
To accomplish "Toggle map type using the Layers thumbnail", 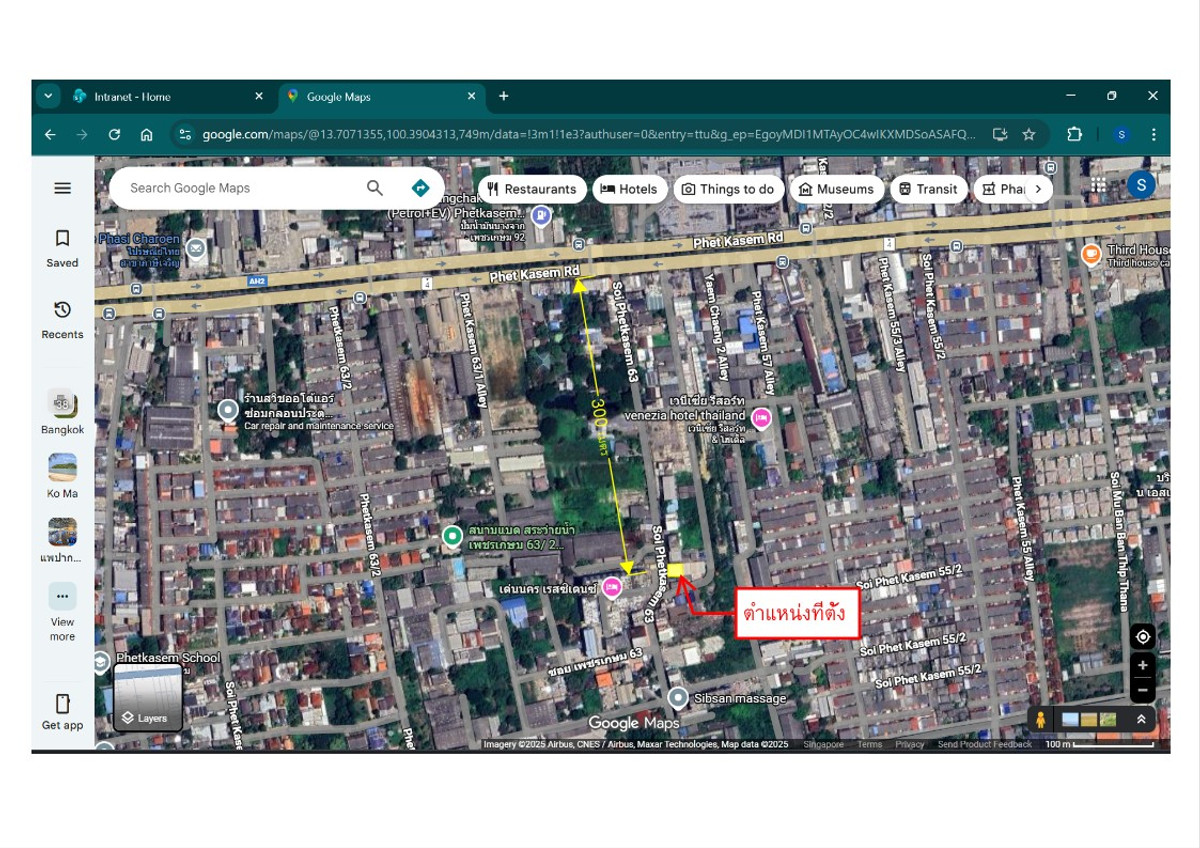I will point(148,697).
